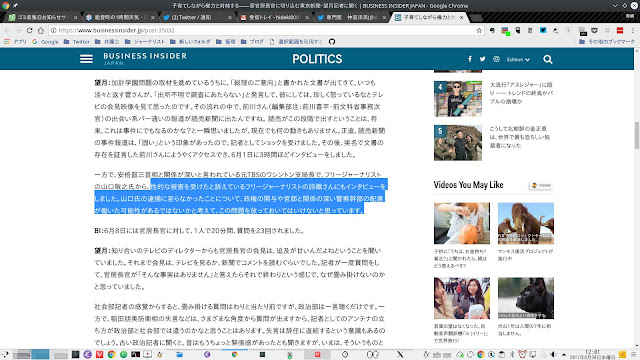640x360 pixels.
Task: Click the browser forward arrow
Action: click(x=18, y=30)
